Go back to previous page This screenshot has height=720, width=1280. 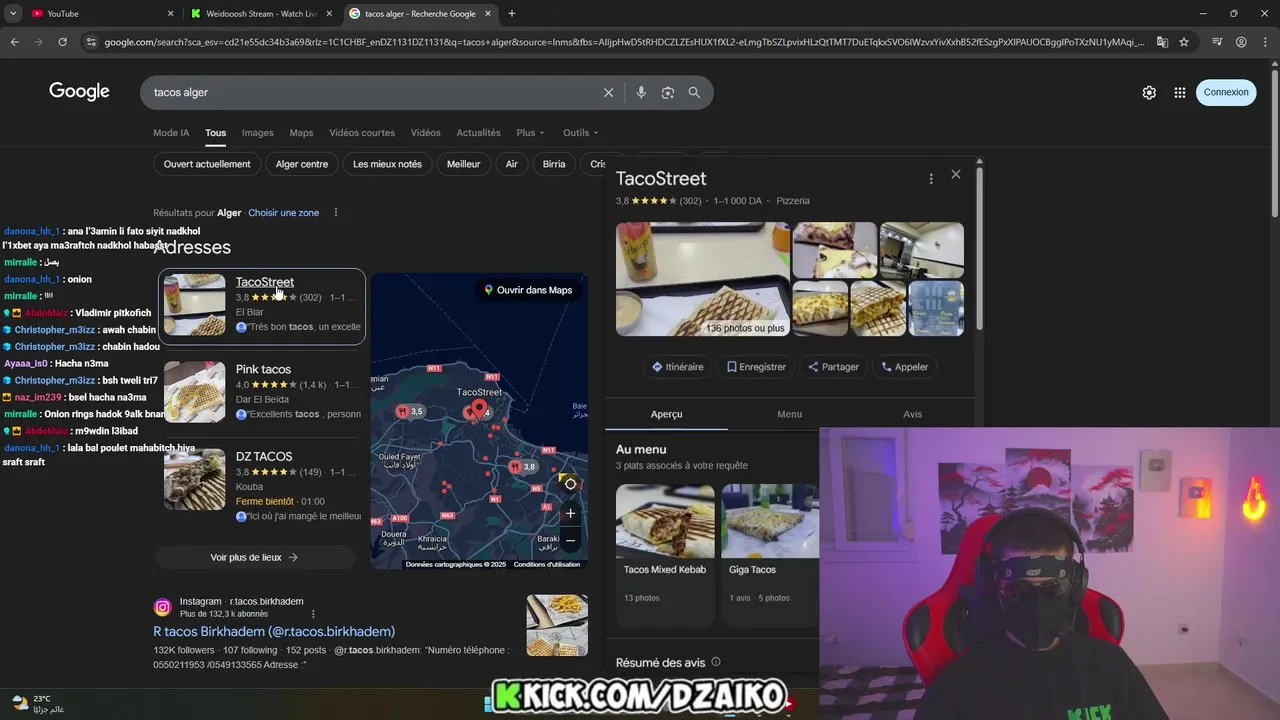[x=14, y=42]
